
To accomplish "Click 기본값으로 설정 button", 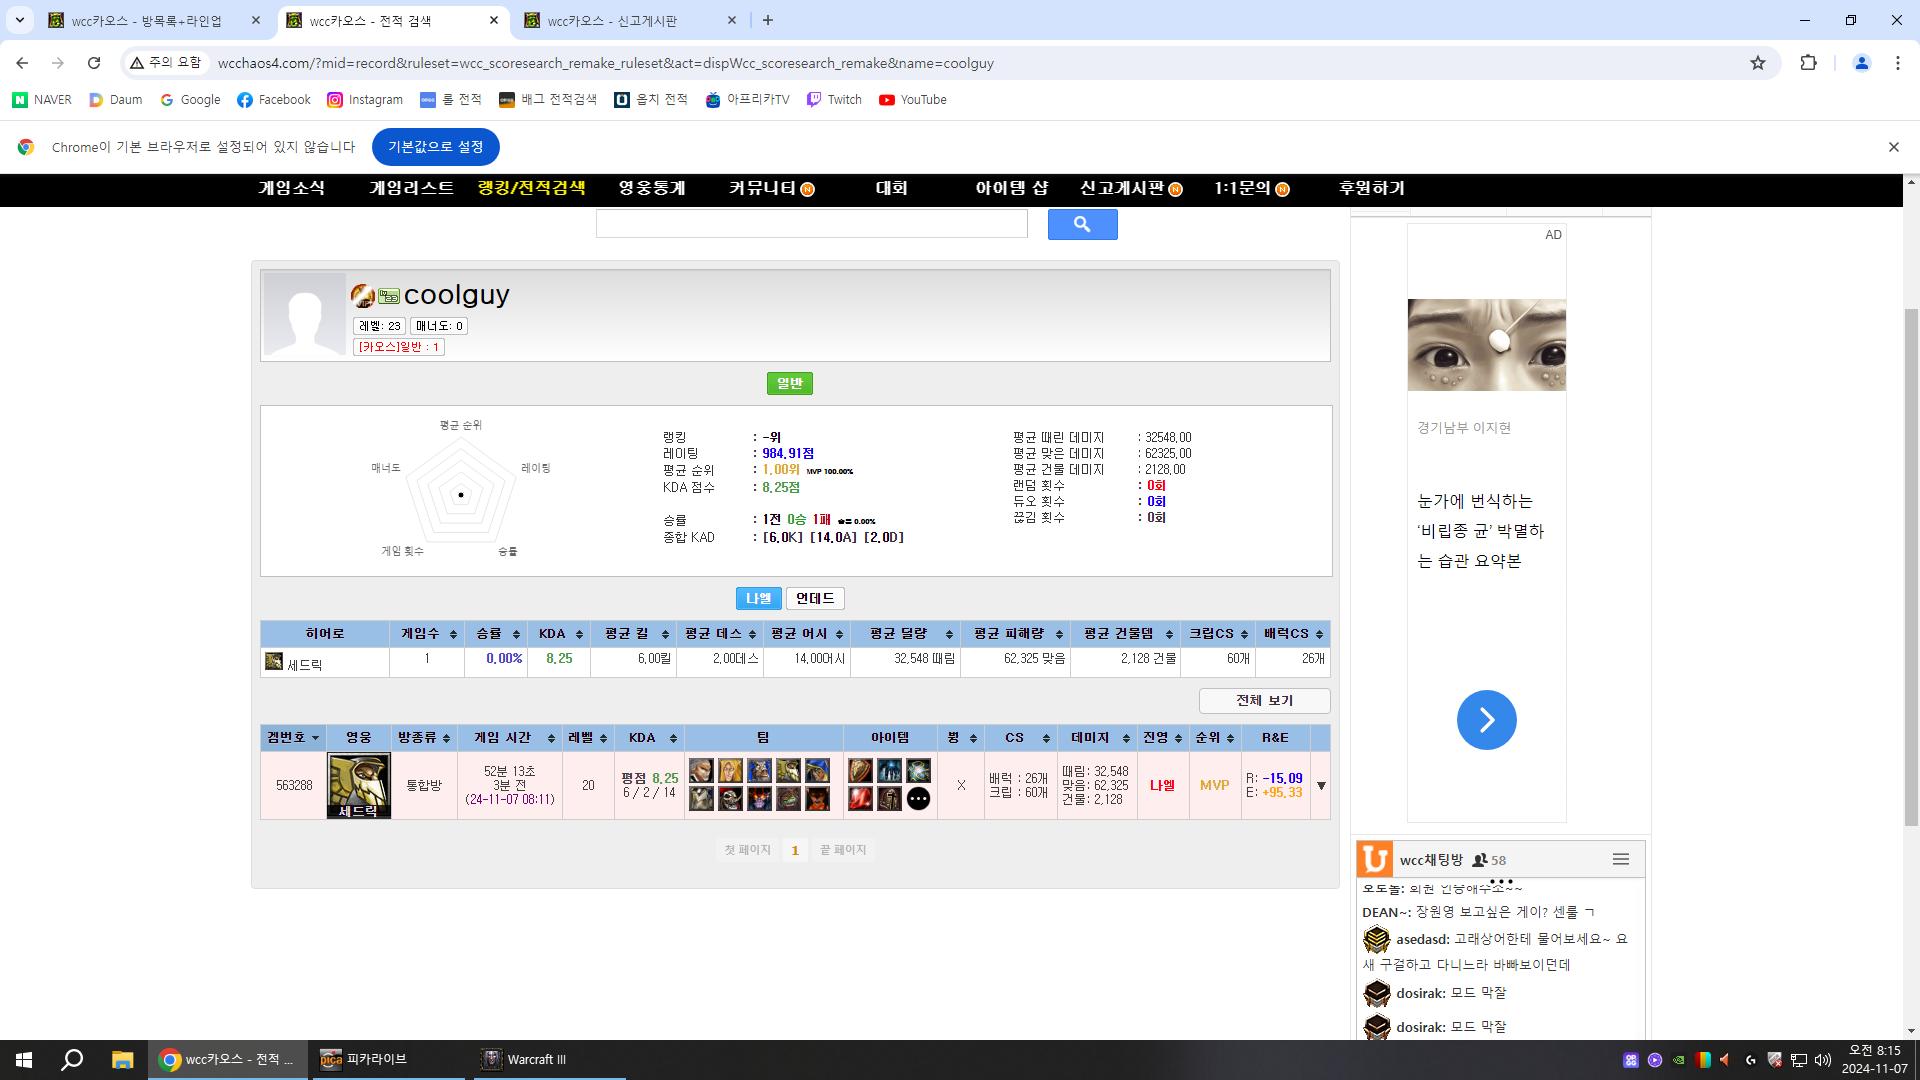I will (x=436, y=147).
